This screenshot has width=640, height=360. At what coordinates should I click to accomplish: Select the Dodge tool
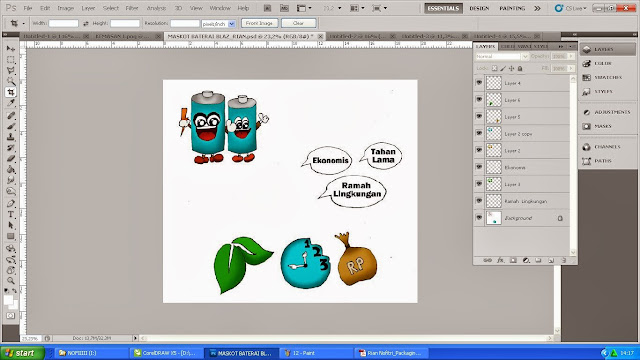[11, 191]
